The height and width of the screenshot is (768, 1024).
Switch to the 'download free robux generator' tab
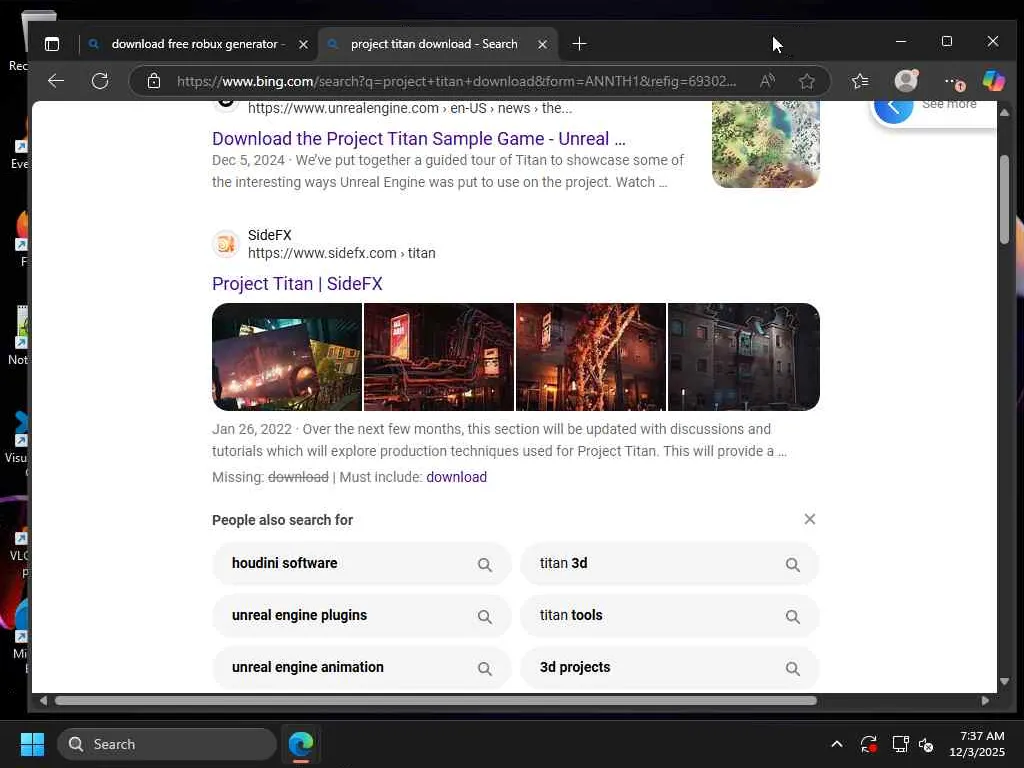point(198,44)
